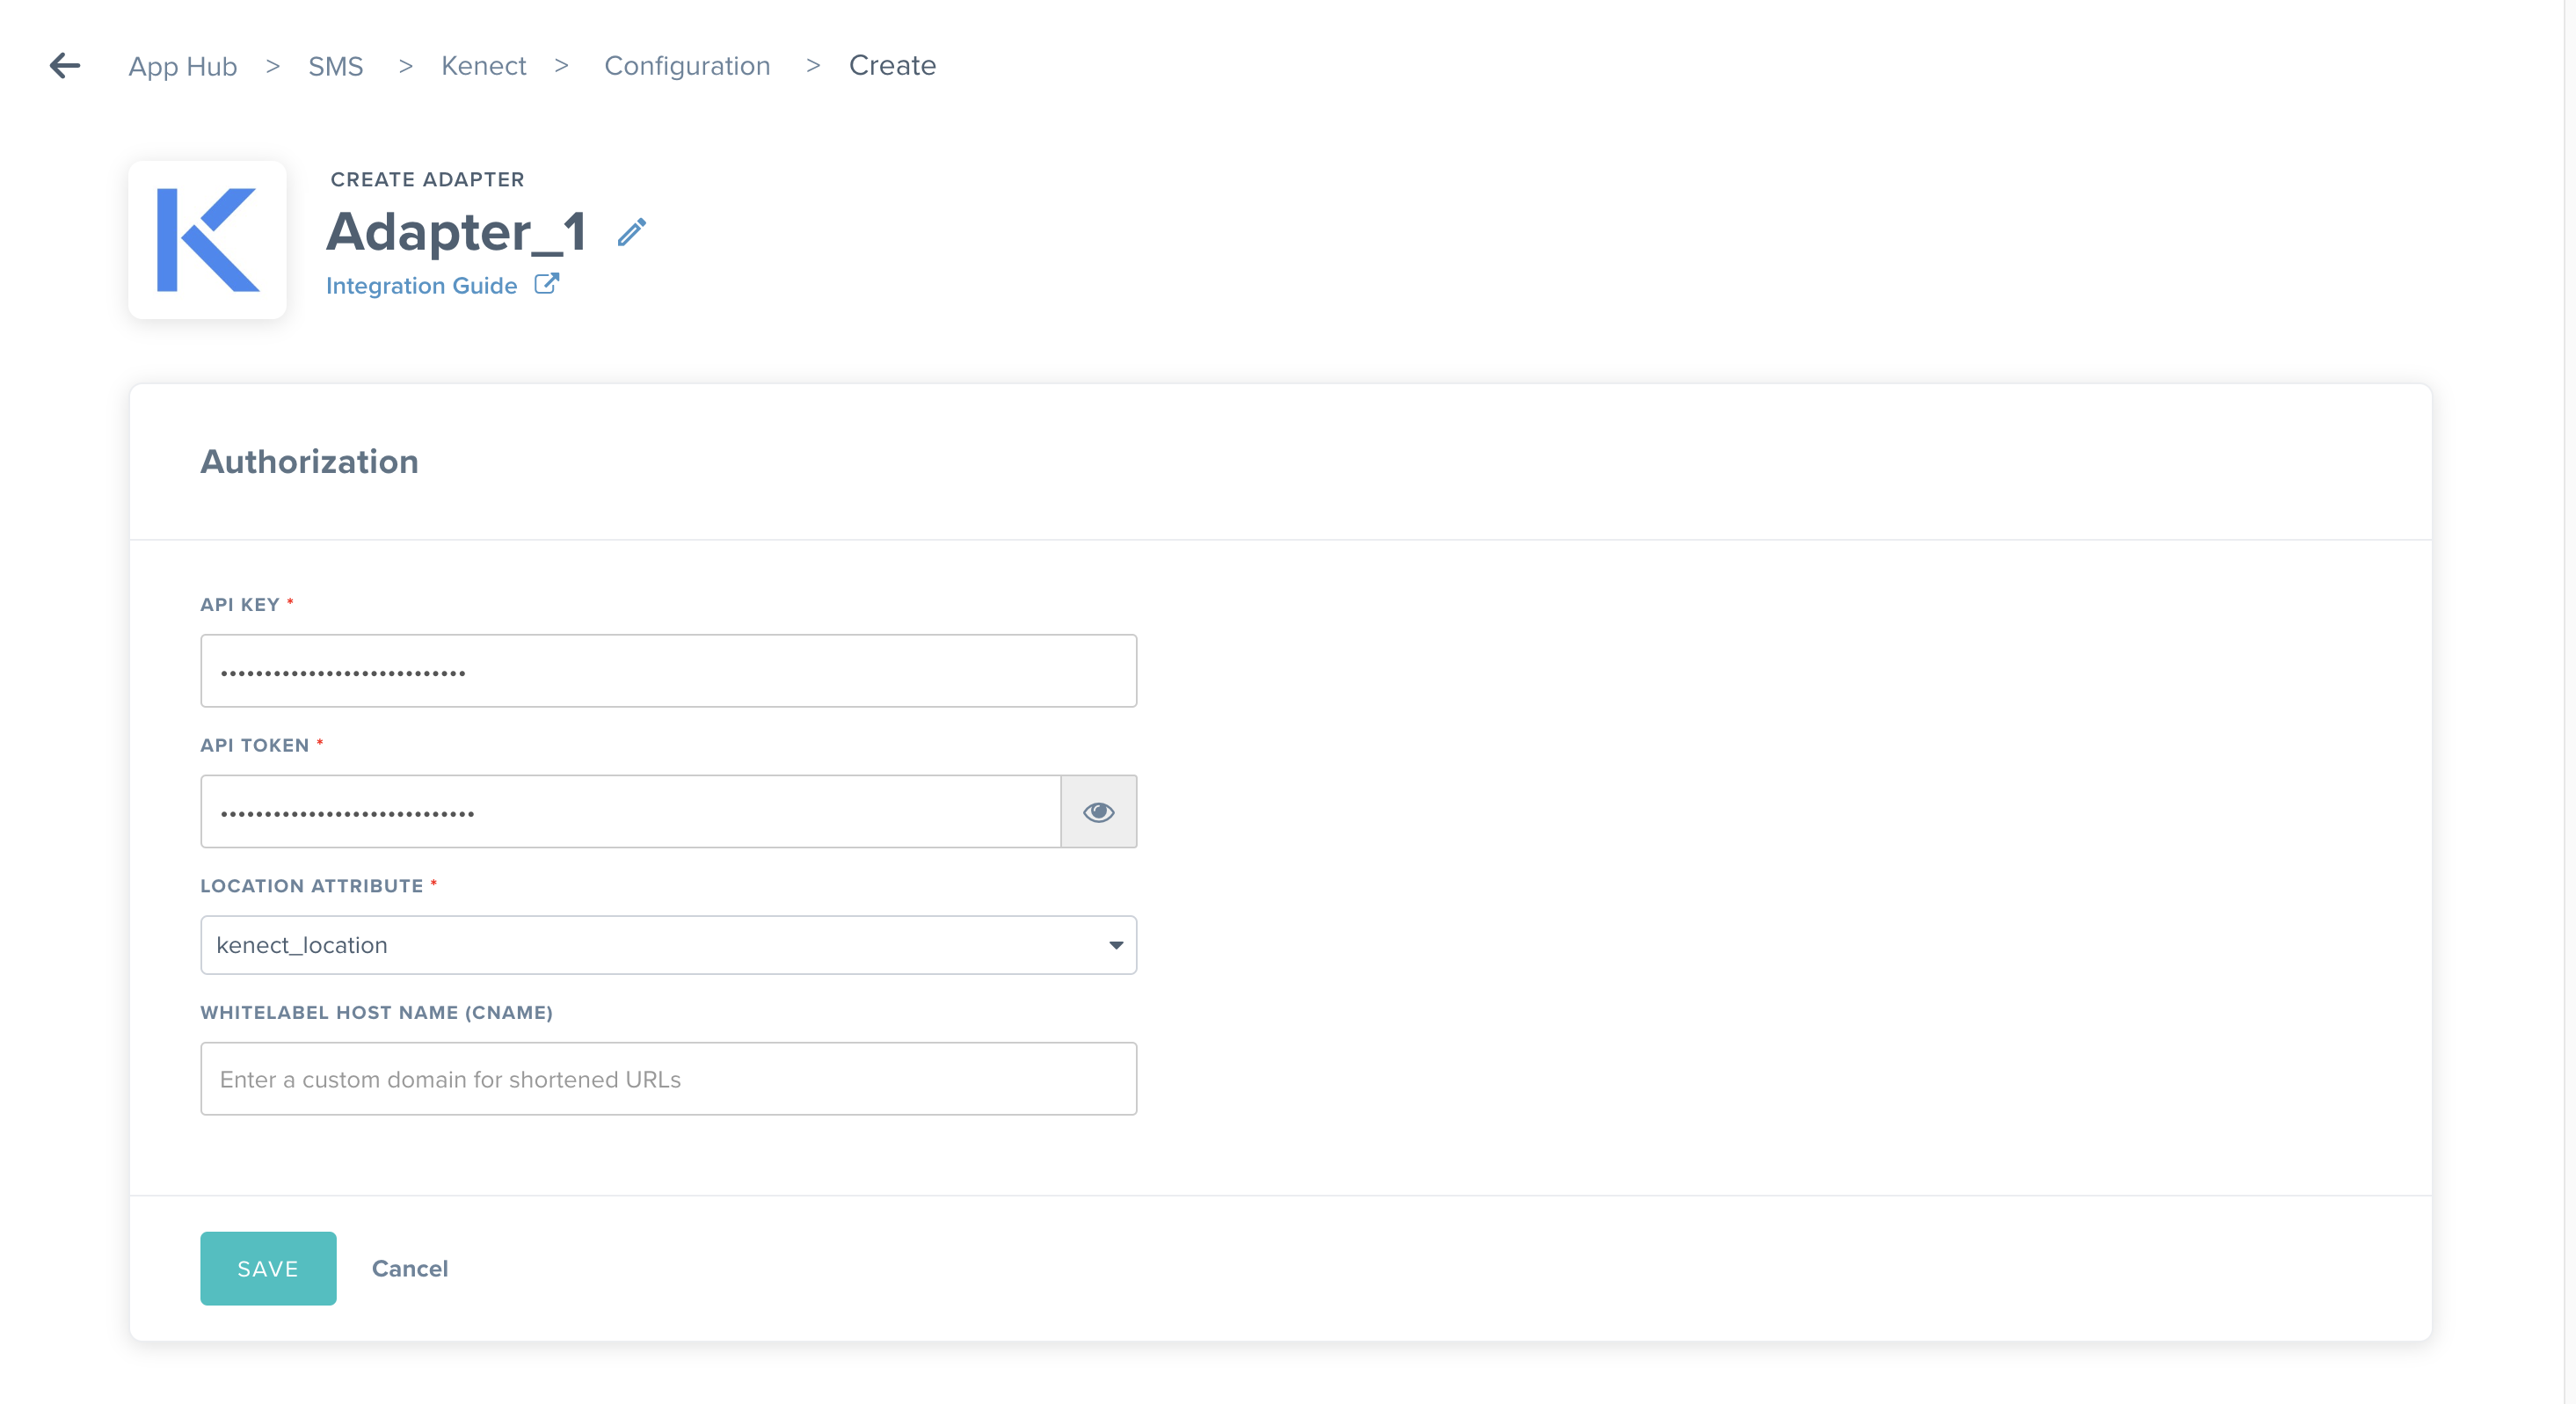This screenshot has width=2576, height=1404.
Task: Toggle API token visibility with eye icon
Action: [1098, 811]
